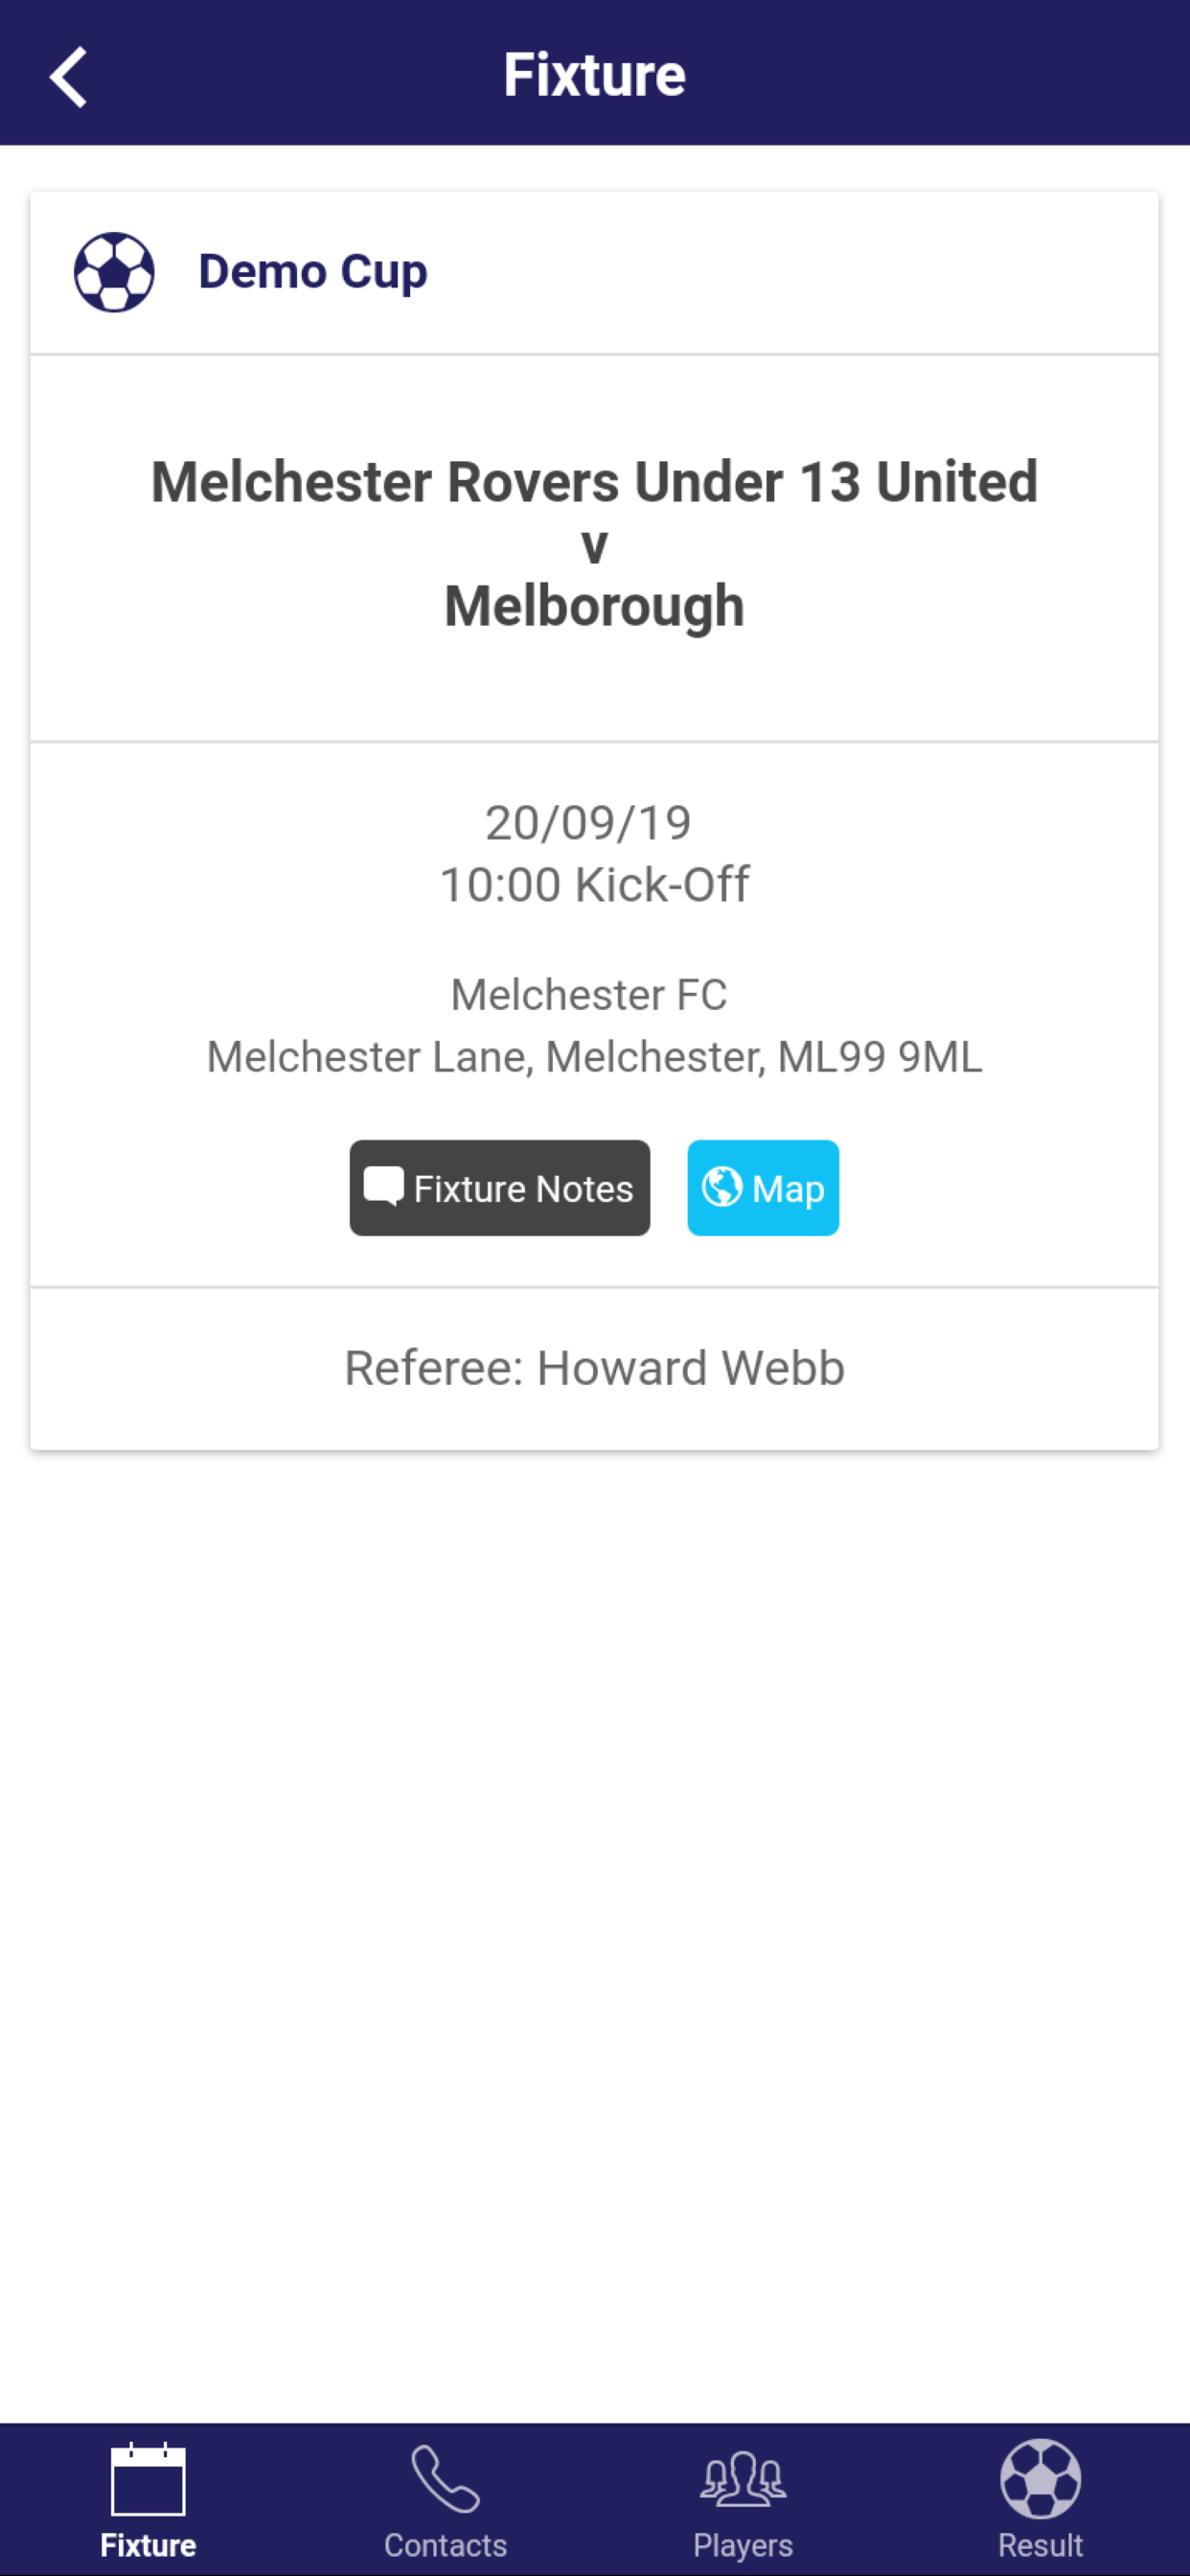
Task: Open the Demo Cup competition title
Action: point(313,271)
